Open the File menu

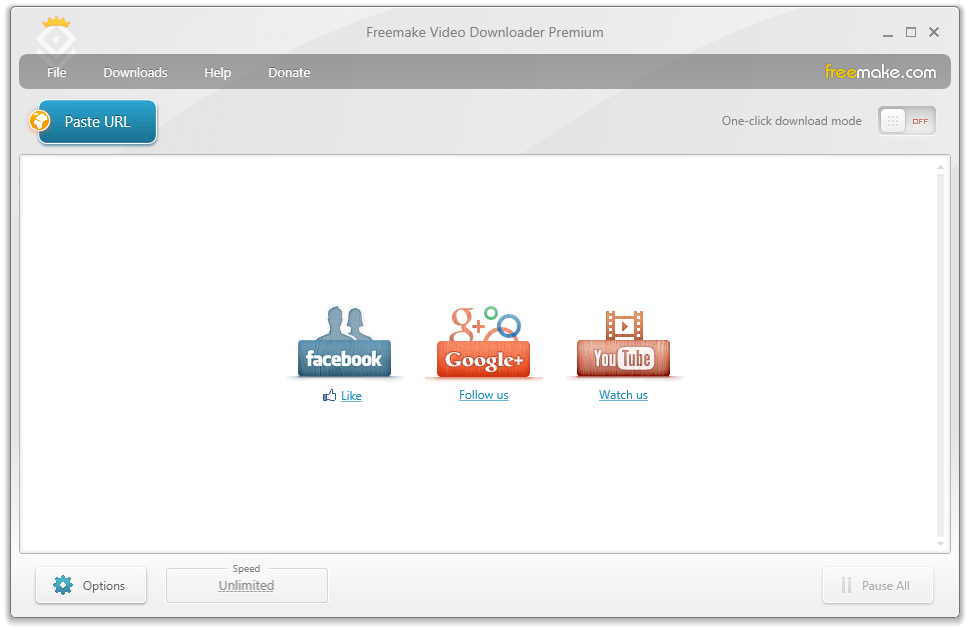tap(56, 72)
